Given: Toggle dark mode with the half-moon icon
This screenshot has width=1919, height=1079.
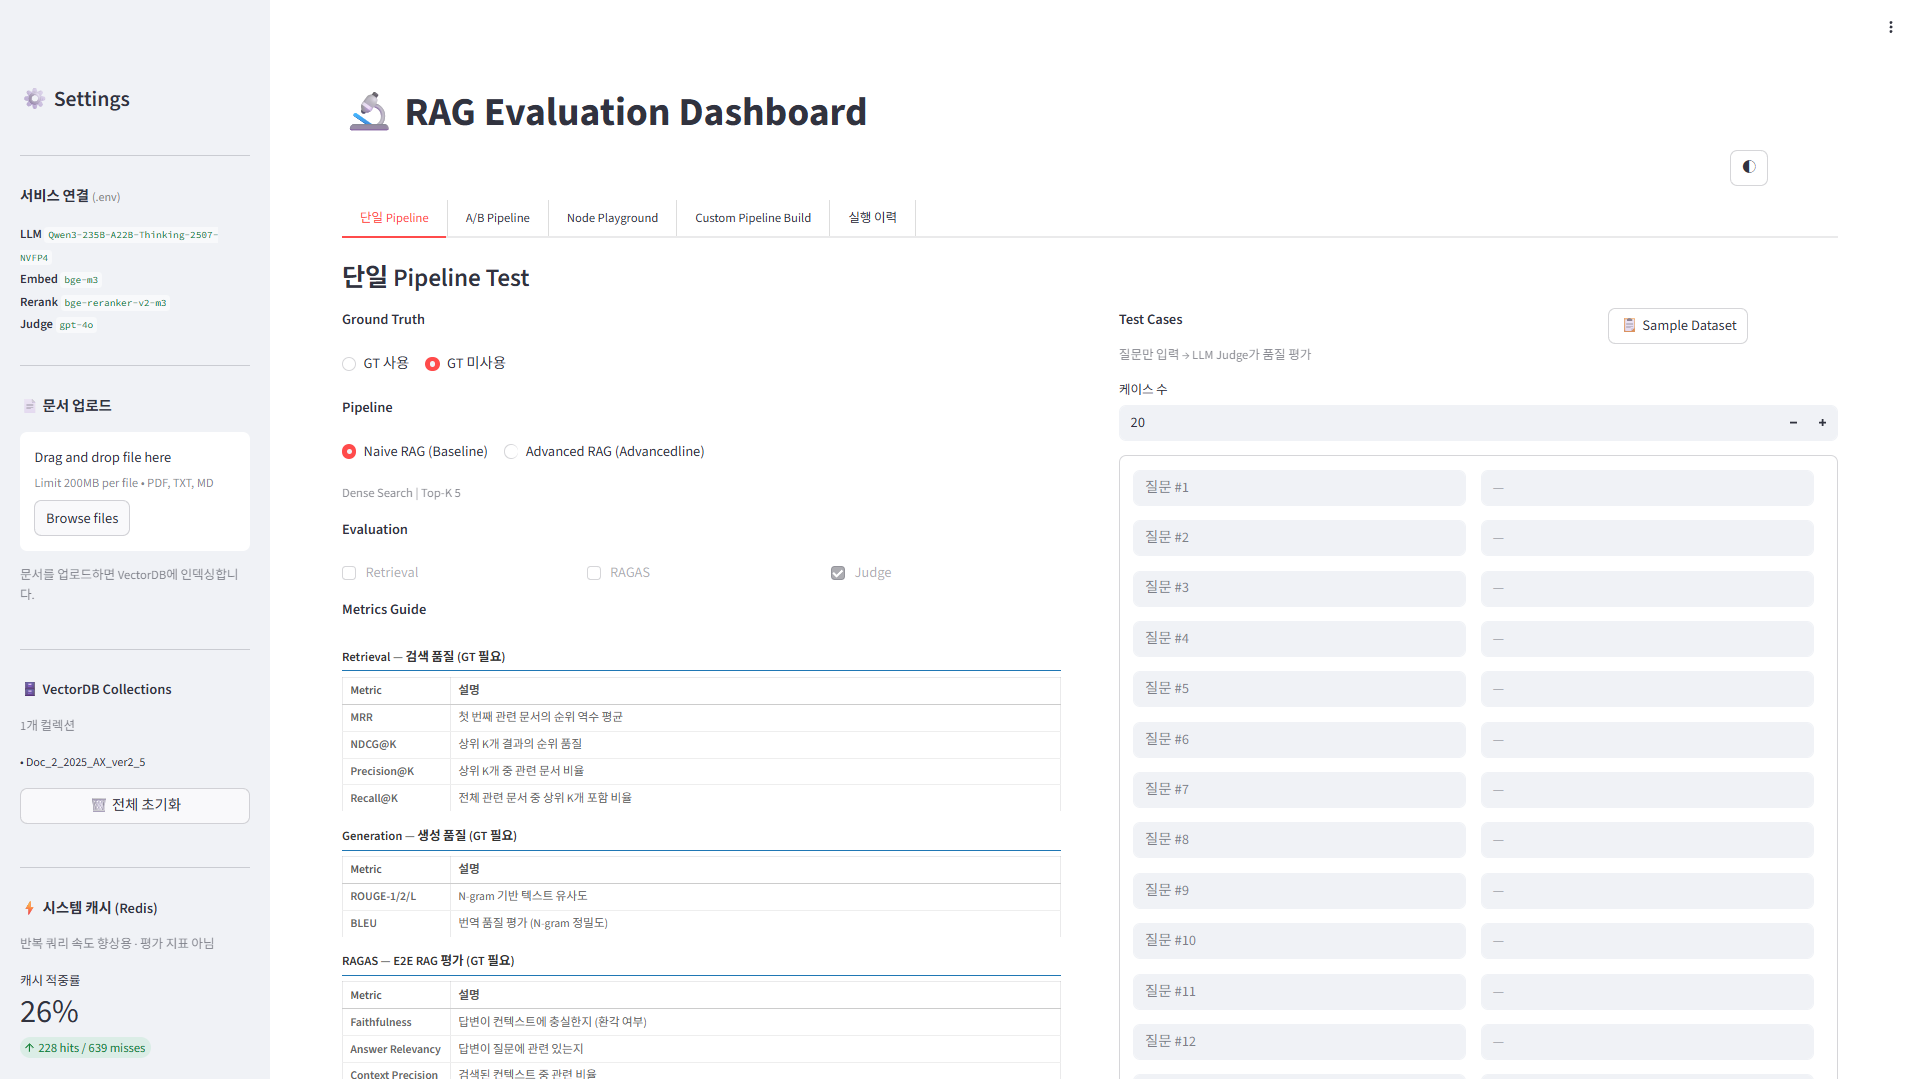Looking at the screenshot, I should click(x=1748, y=167).
